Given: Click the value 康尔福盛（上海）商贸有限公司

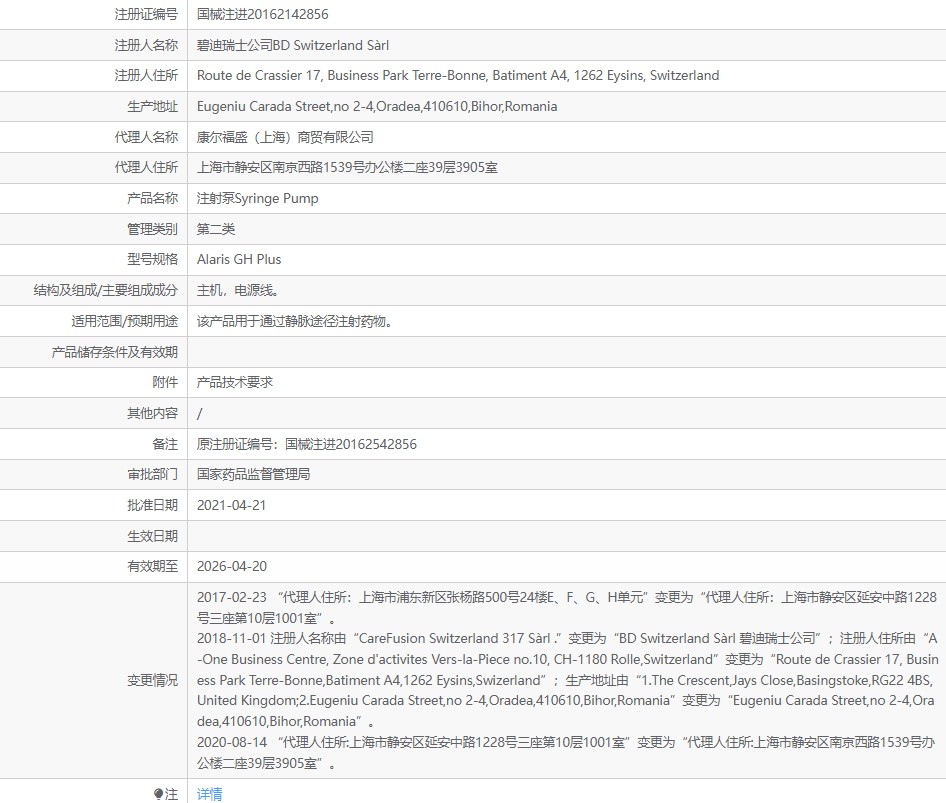Looking at the screenshot, I should 285,138.
